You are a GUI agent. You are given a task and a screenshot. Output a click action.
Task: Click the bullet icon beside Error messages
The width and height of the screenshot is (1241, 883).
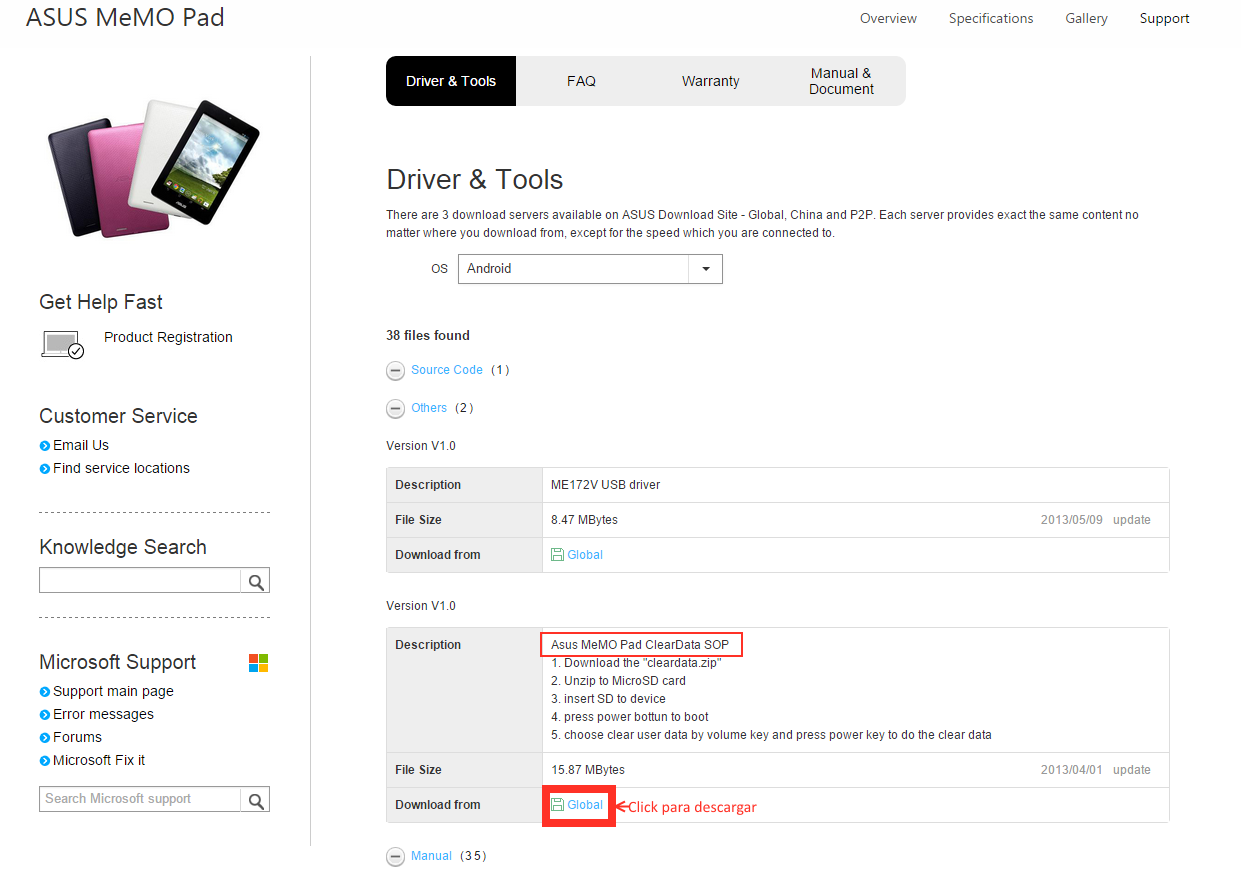pyautogui.click(x=45, y=715)
